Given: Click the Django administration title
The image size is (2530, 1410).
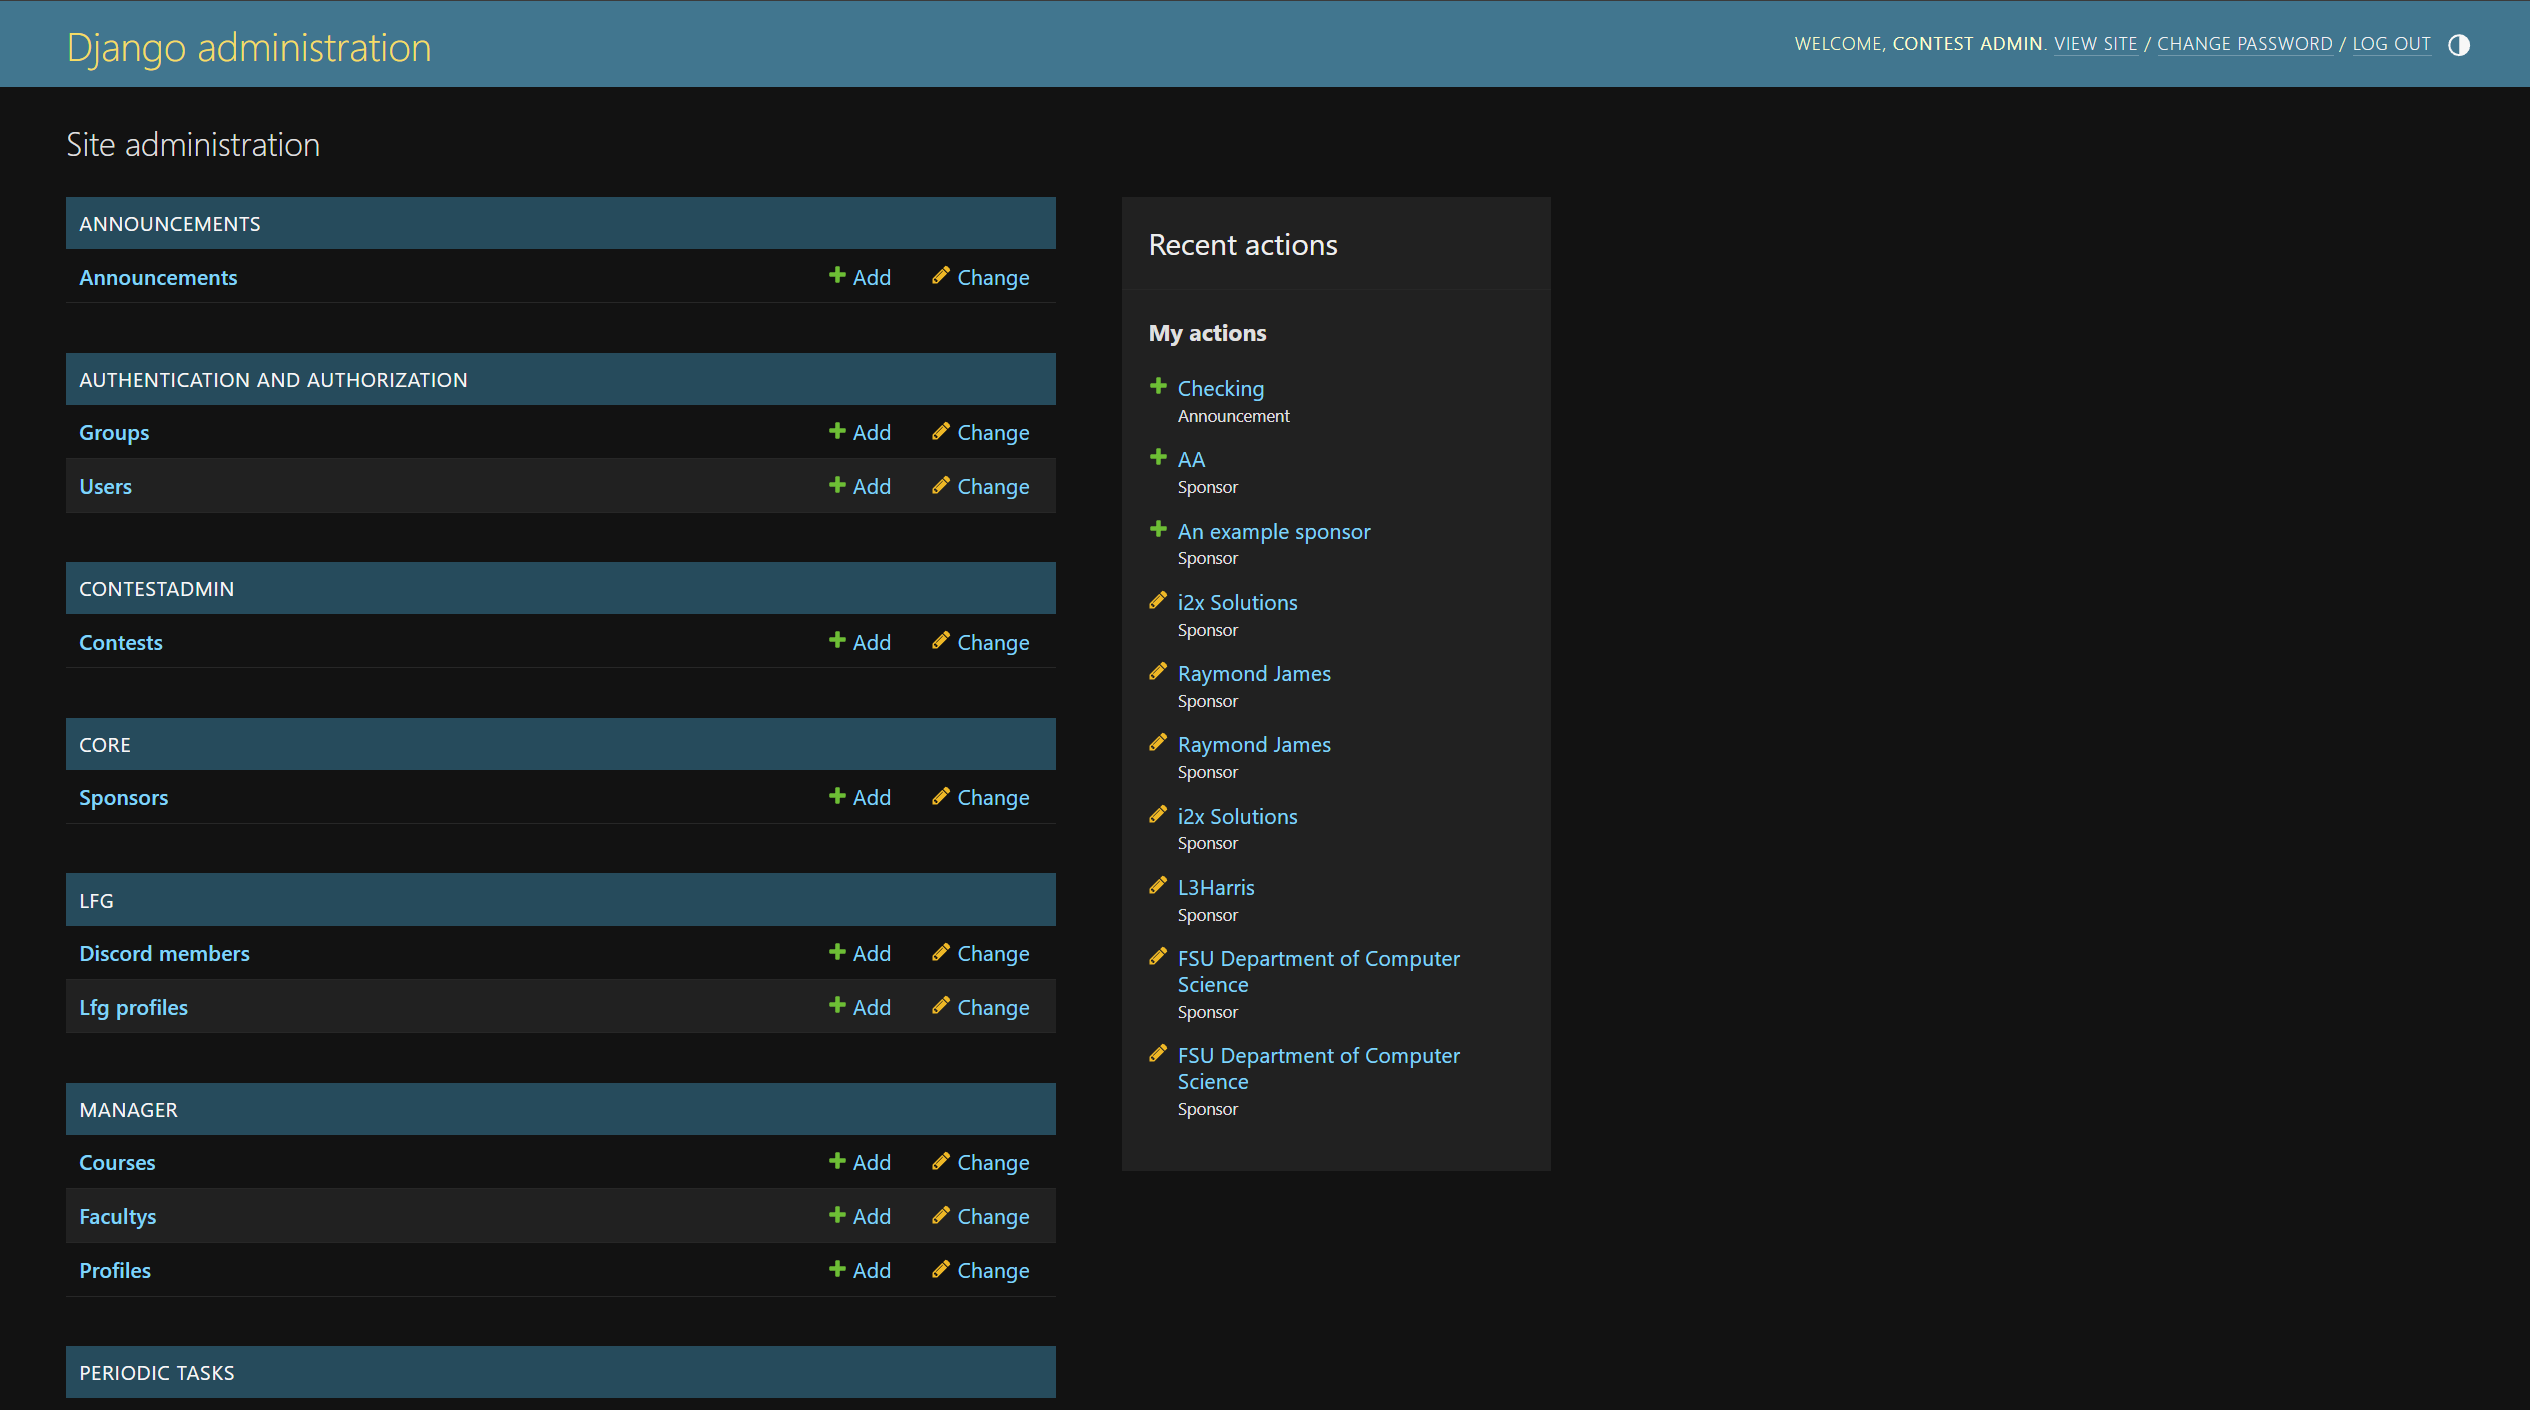Looking at the screenshot, I should [x=249, y=47].
